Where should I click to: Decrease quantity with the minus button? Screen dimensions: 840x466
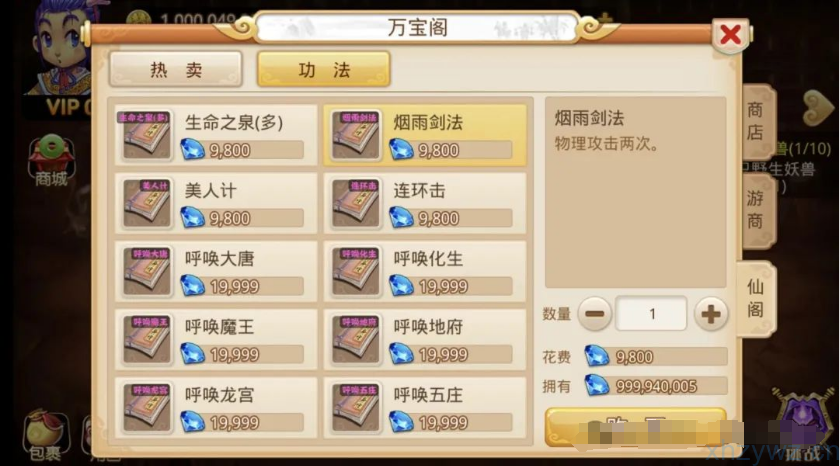595,314
